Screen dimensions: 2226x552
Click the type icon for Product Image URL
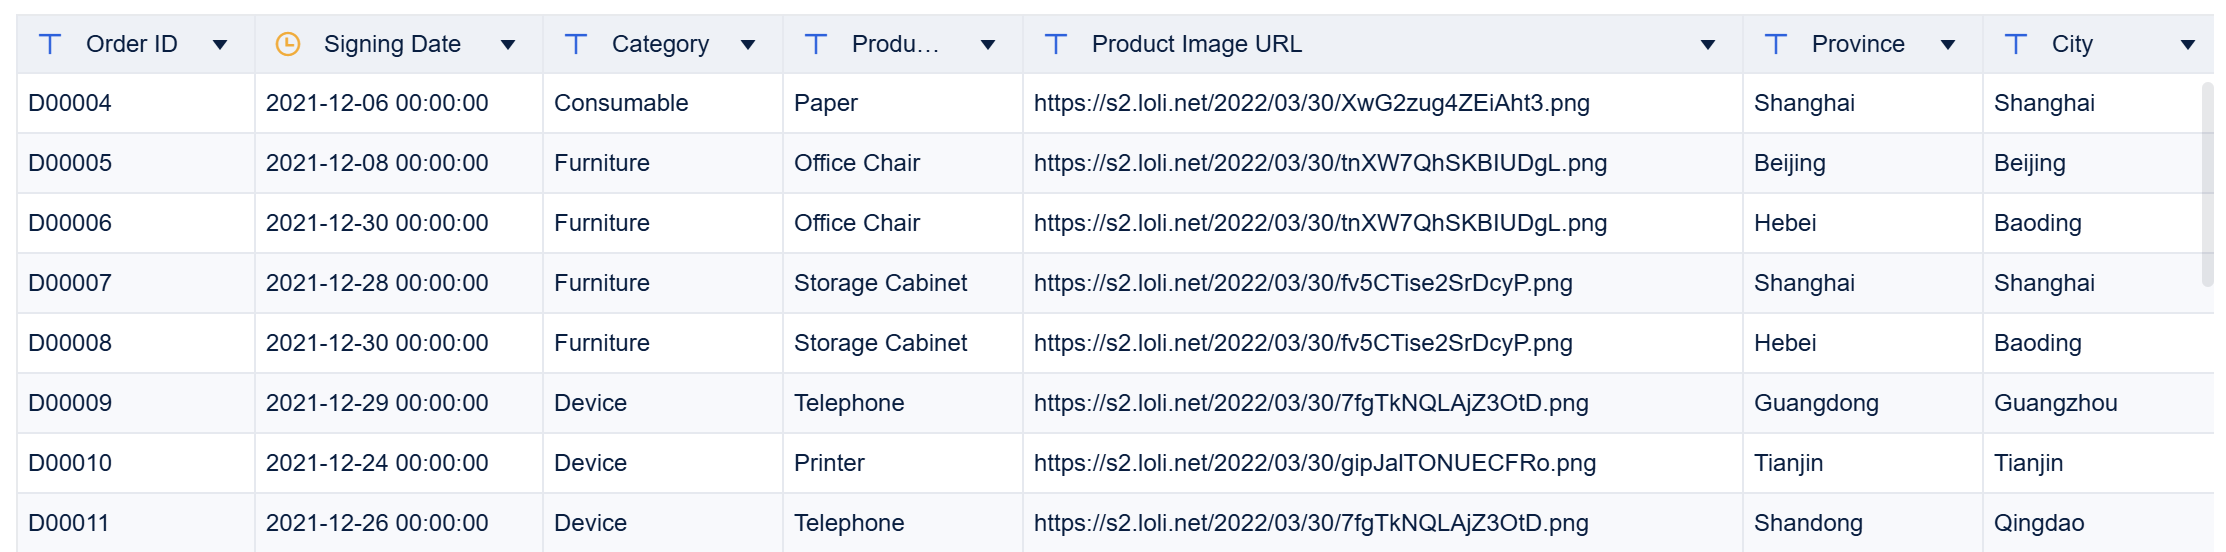[1056, 44]
